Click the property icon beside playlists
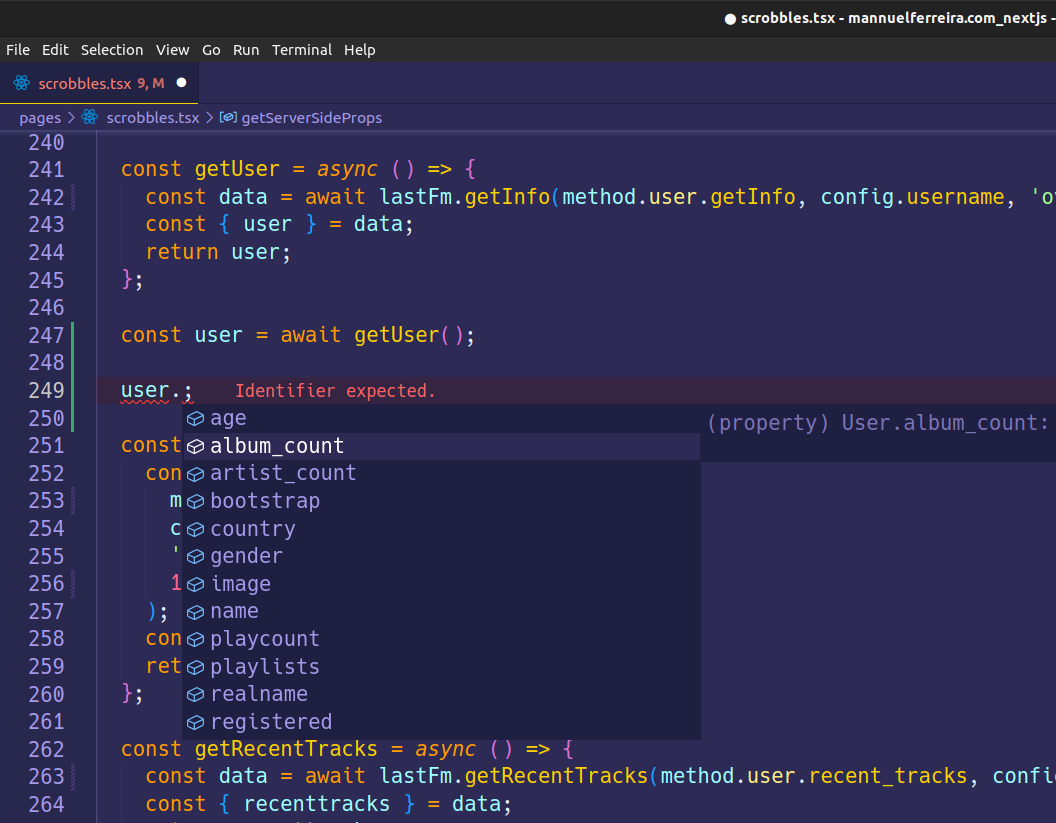1056x823 pixels. pyautogui.click(x=195, y=667)
